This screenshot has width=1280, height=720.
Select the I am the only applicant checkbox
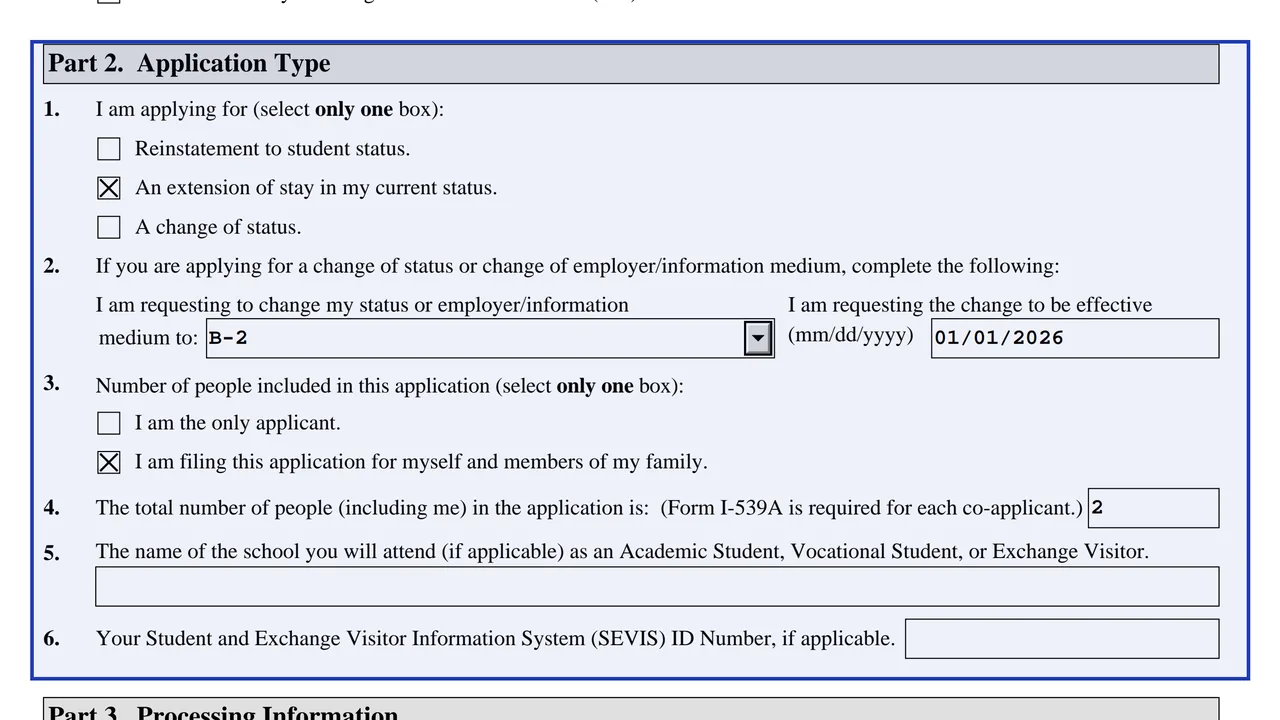pyautogui.click(x=109, y=423)
